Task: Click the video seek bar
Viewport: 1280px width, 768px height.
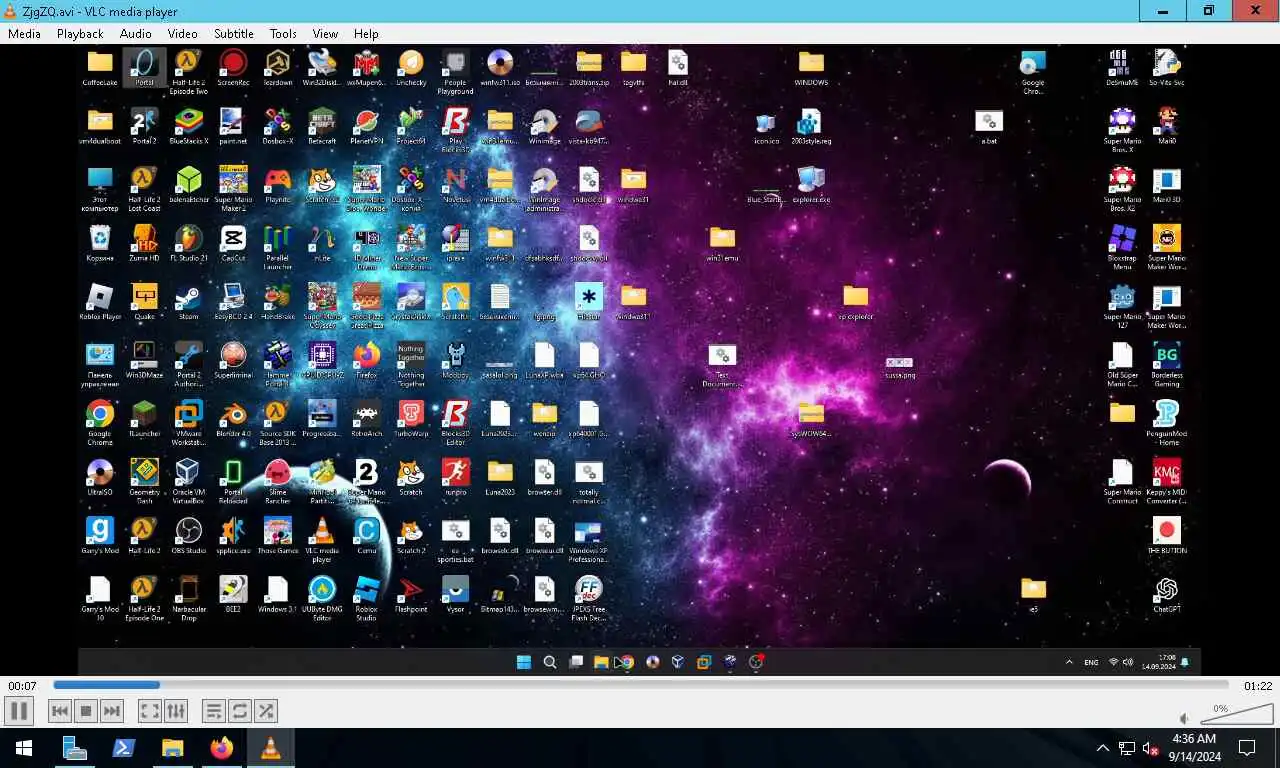Action: tap(640, 685)
